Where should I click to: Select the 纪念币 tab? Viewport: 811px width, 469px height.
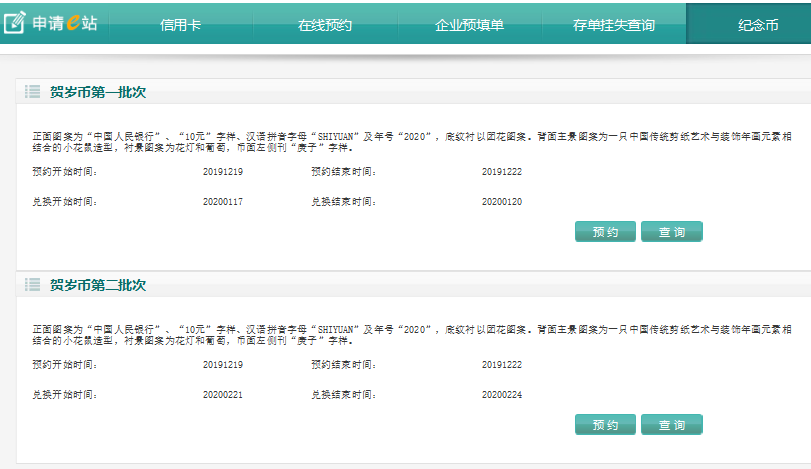point(757,25)
